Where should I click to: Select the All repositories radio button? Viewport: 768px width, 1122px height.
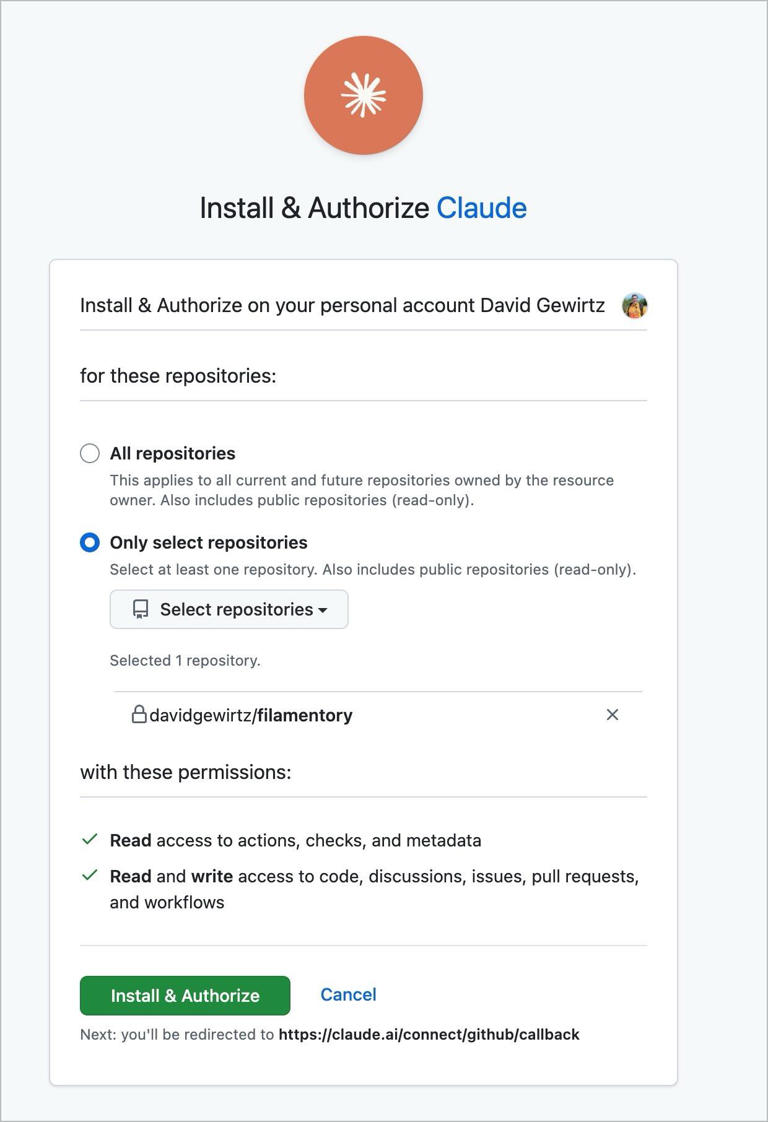(x=90, y=453)
